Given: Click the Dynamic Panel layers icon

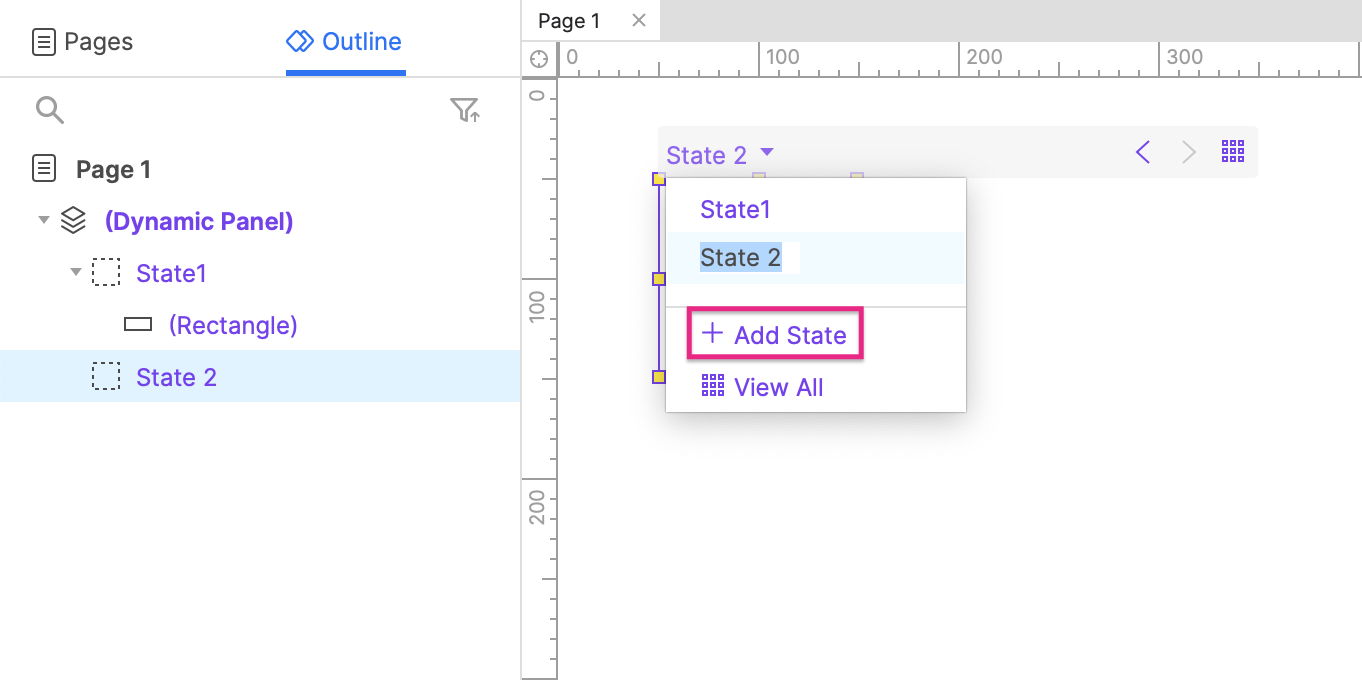Looking at the screenshot, I should pyautogui.click(x=73, y=221).
